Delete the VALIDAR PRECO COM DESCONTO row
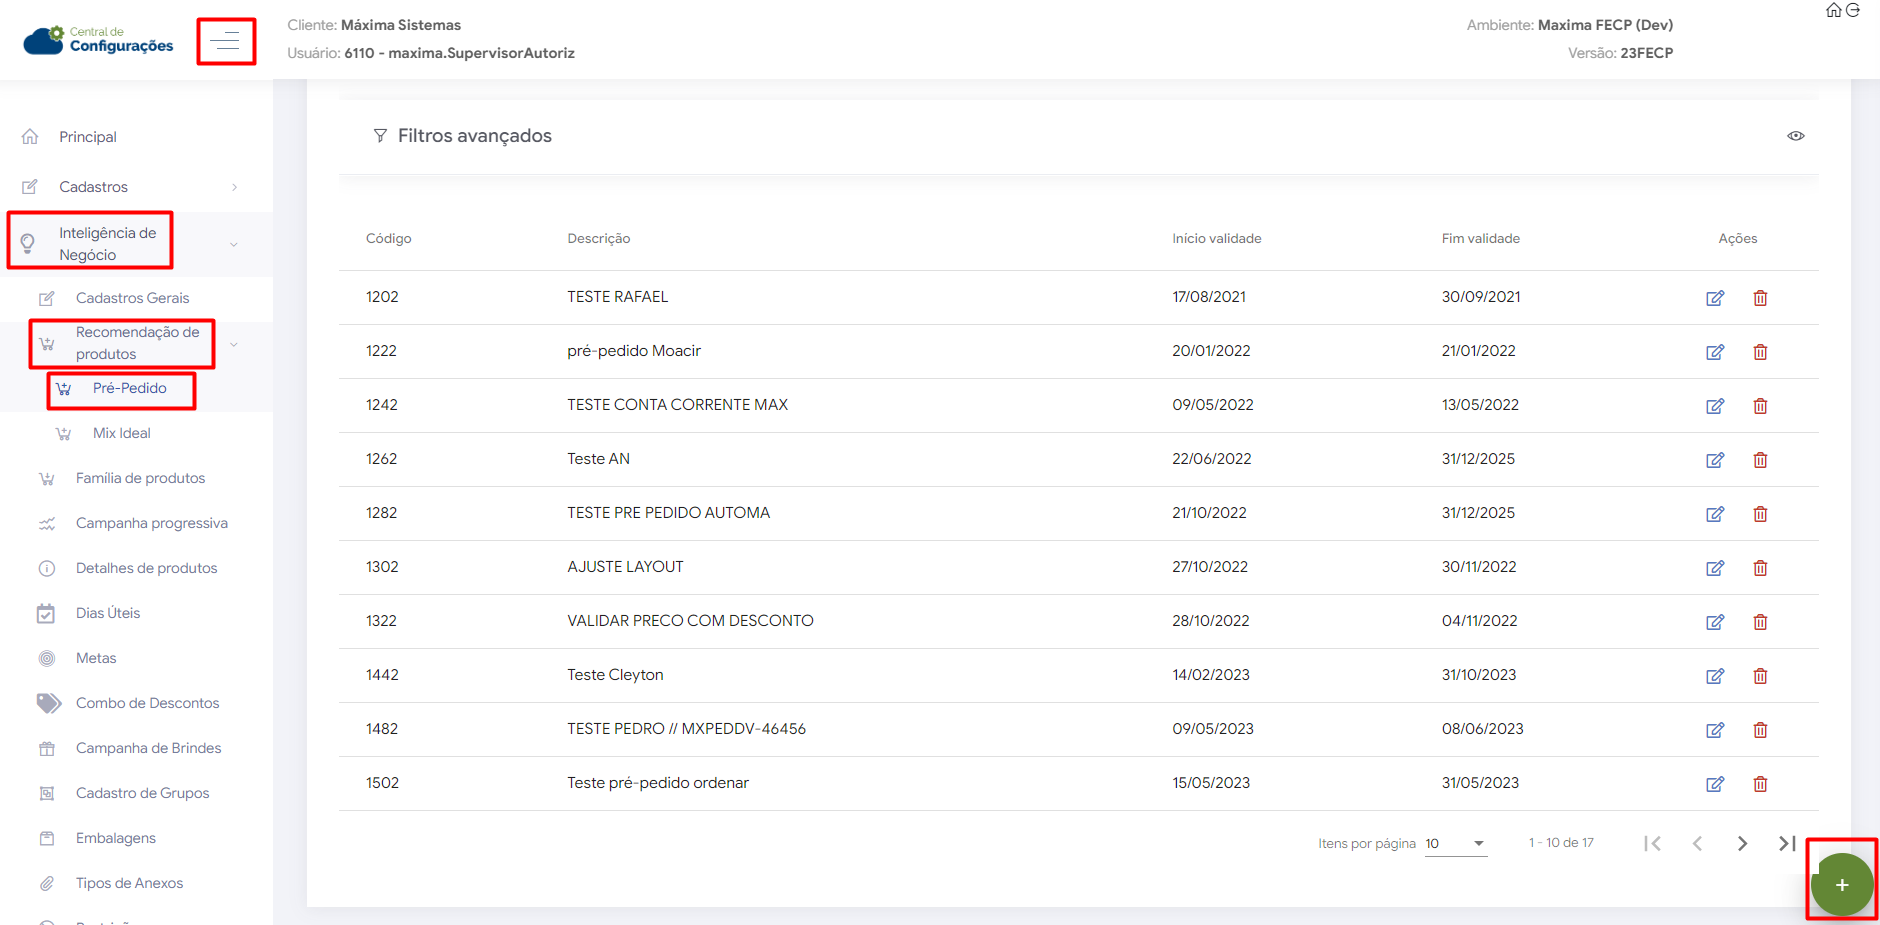The height and width of the screenshot is (925, 1880). click(1760, 622)
